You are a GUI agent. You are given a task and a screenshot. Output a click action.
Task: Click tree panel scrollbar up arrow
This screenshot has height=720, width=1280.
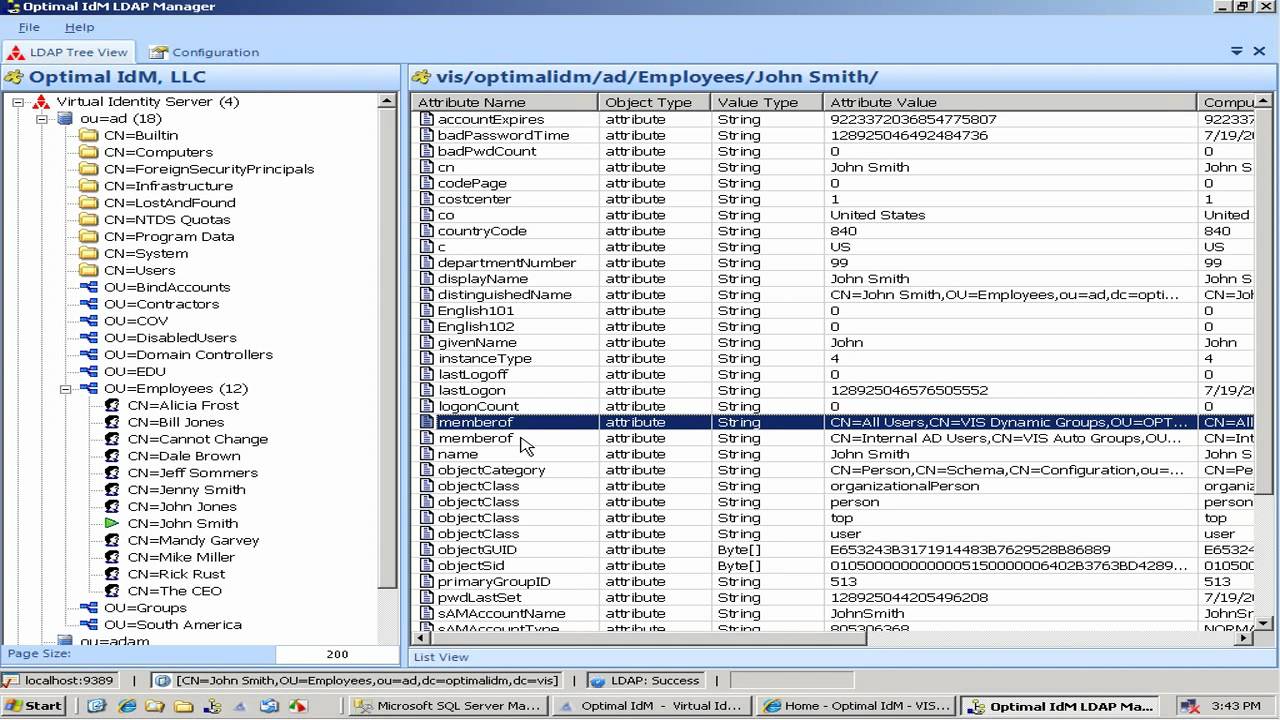point(387,102)
